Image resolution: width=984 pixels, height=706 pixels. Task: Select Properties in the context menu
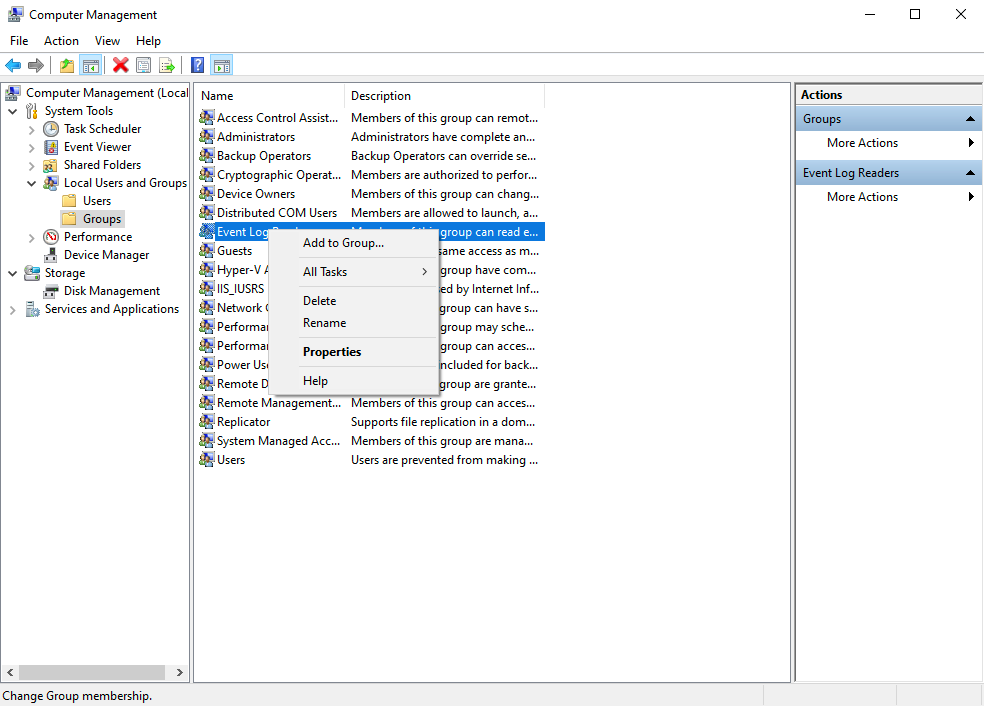click(332, 352)
